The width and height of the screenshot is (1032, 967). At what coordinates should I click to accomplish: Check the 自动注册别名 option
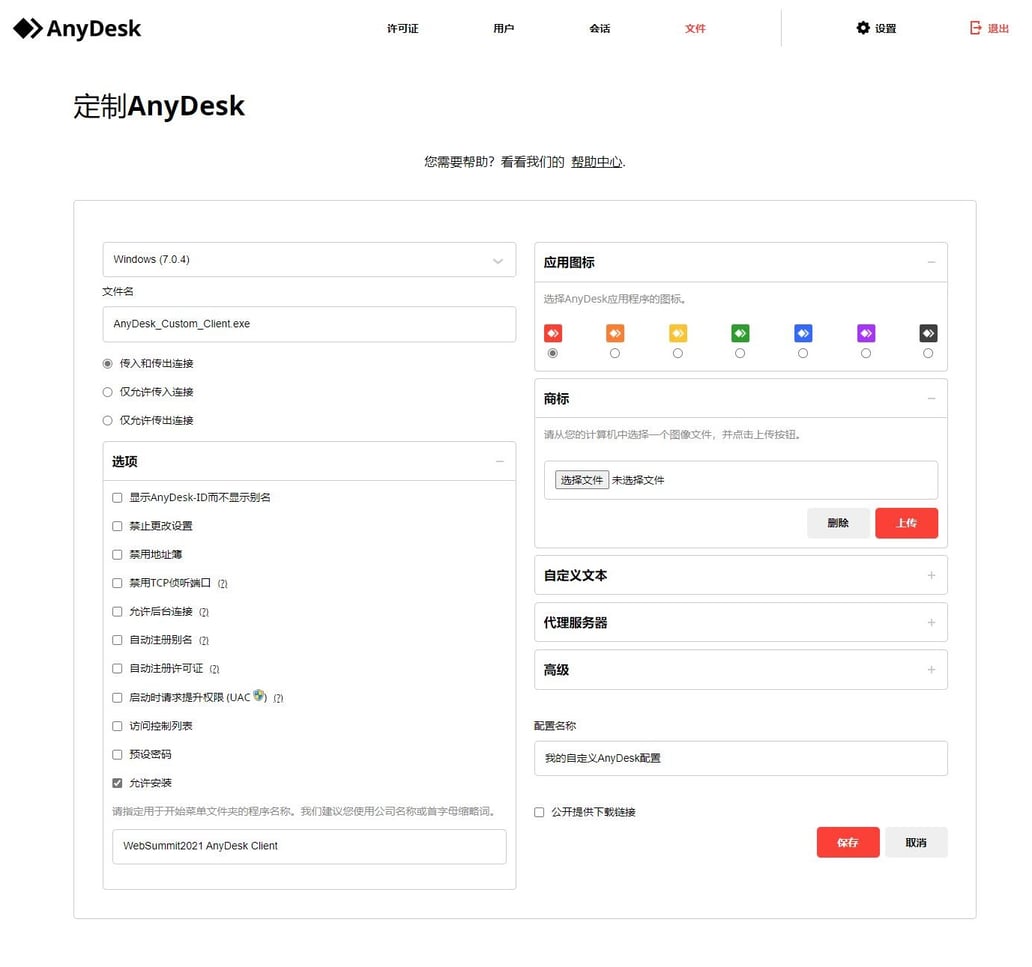click(117, 640)
